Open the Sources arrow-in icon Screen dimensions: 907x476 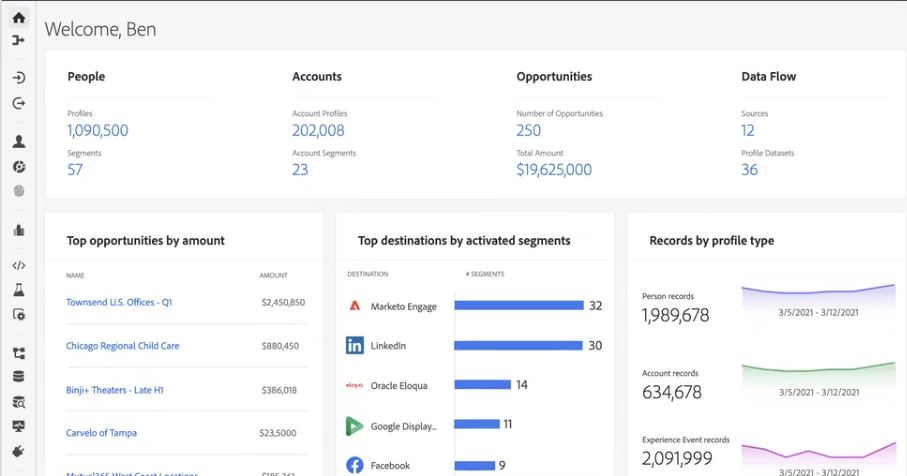[x=19, y=78]
